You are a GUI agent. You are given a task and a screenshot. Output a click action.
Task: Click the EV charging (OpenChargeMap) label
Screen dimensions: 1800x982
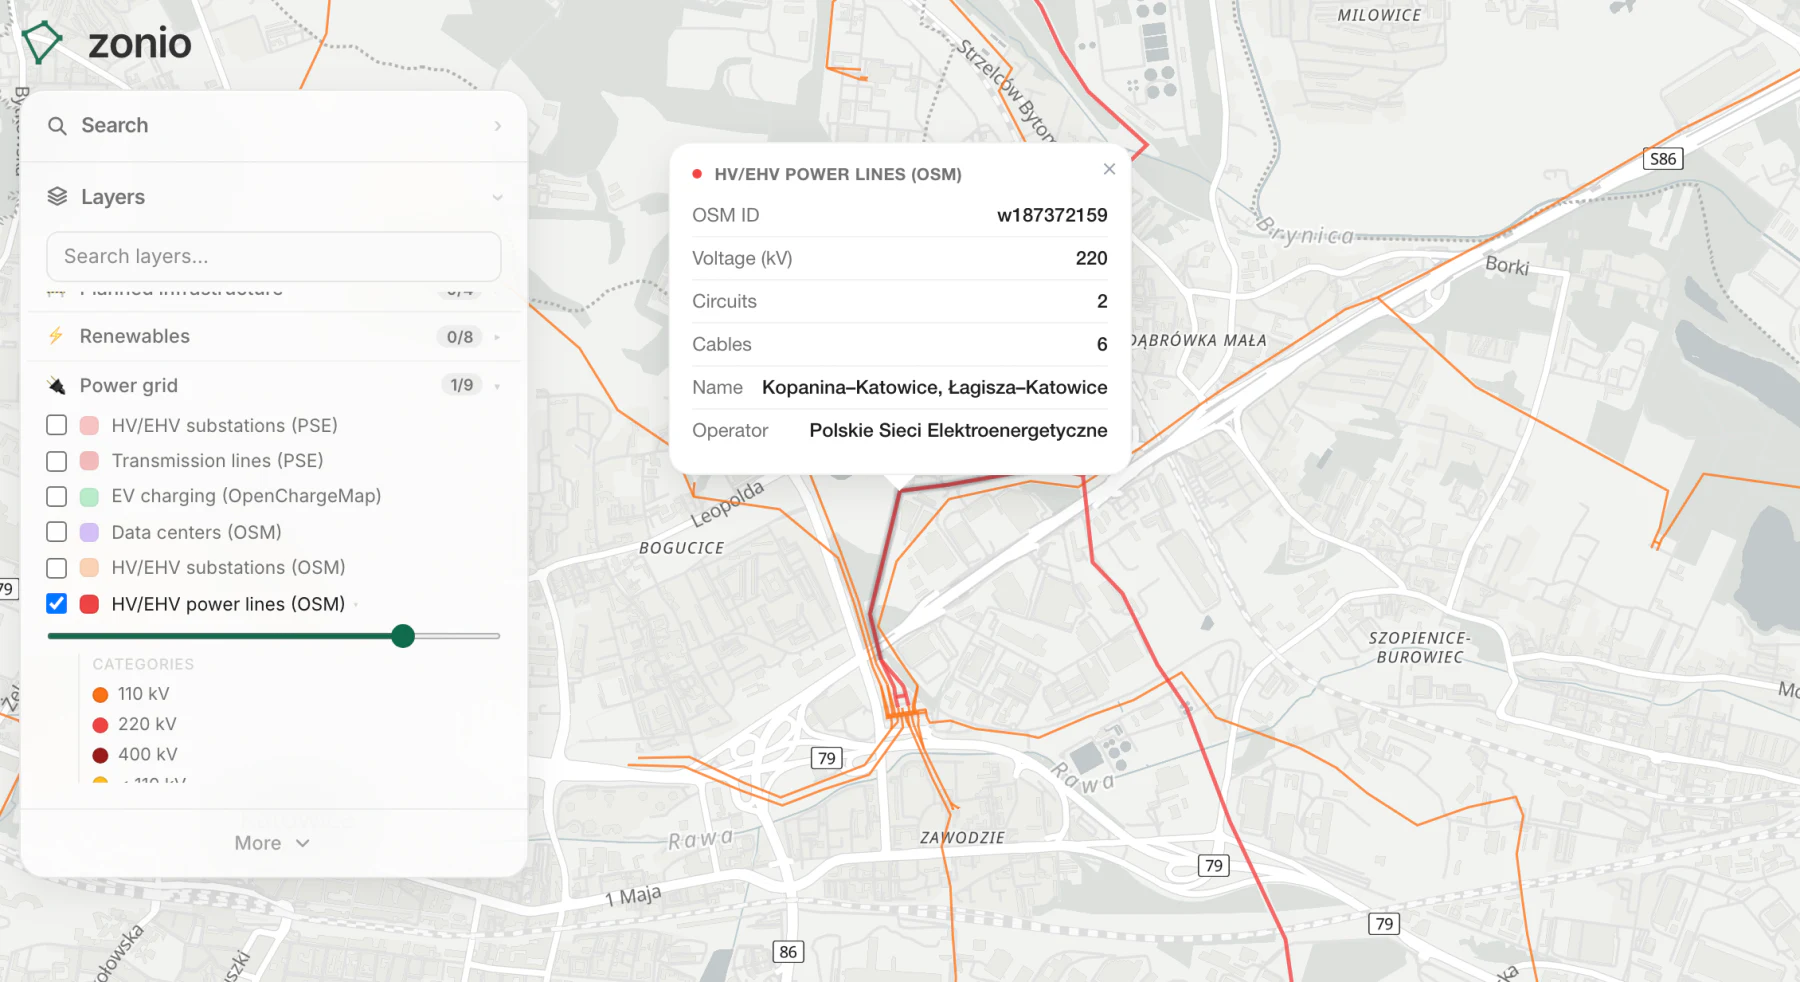246,496
